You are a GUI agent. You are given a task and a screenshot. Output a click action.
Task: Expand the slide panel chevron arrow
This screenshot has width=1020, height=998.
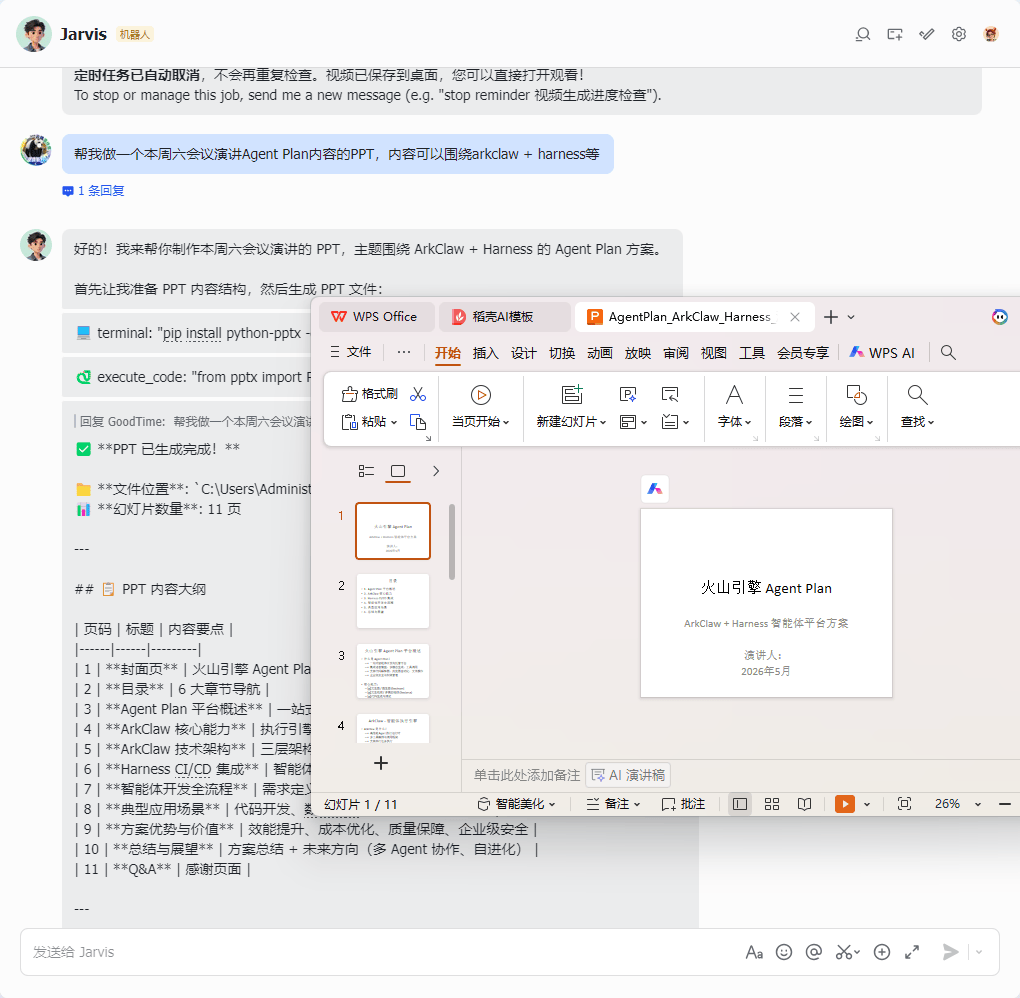436,471
